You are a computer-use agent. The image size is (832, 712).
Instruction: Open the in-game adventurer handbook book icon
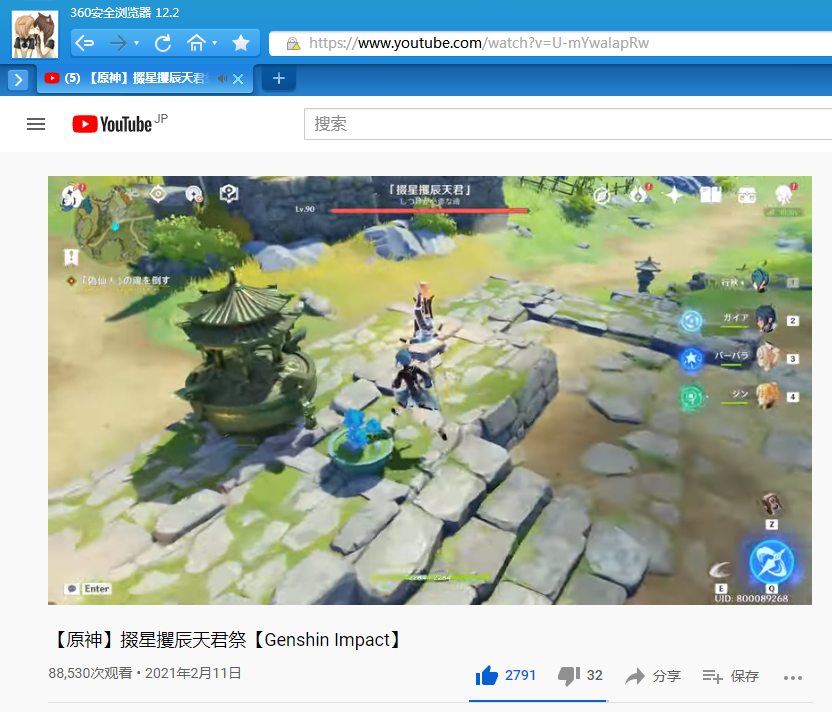(x=710, y=195)
